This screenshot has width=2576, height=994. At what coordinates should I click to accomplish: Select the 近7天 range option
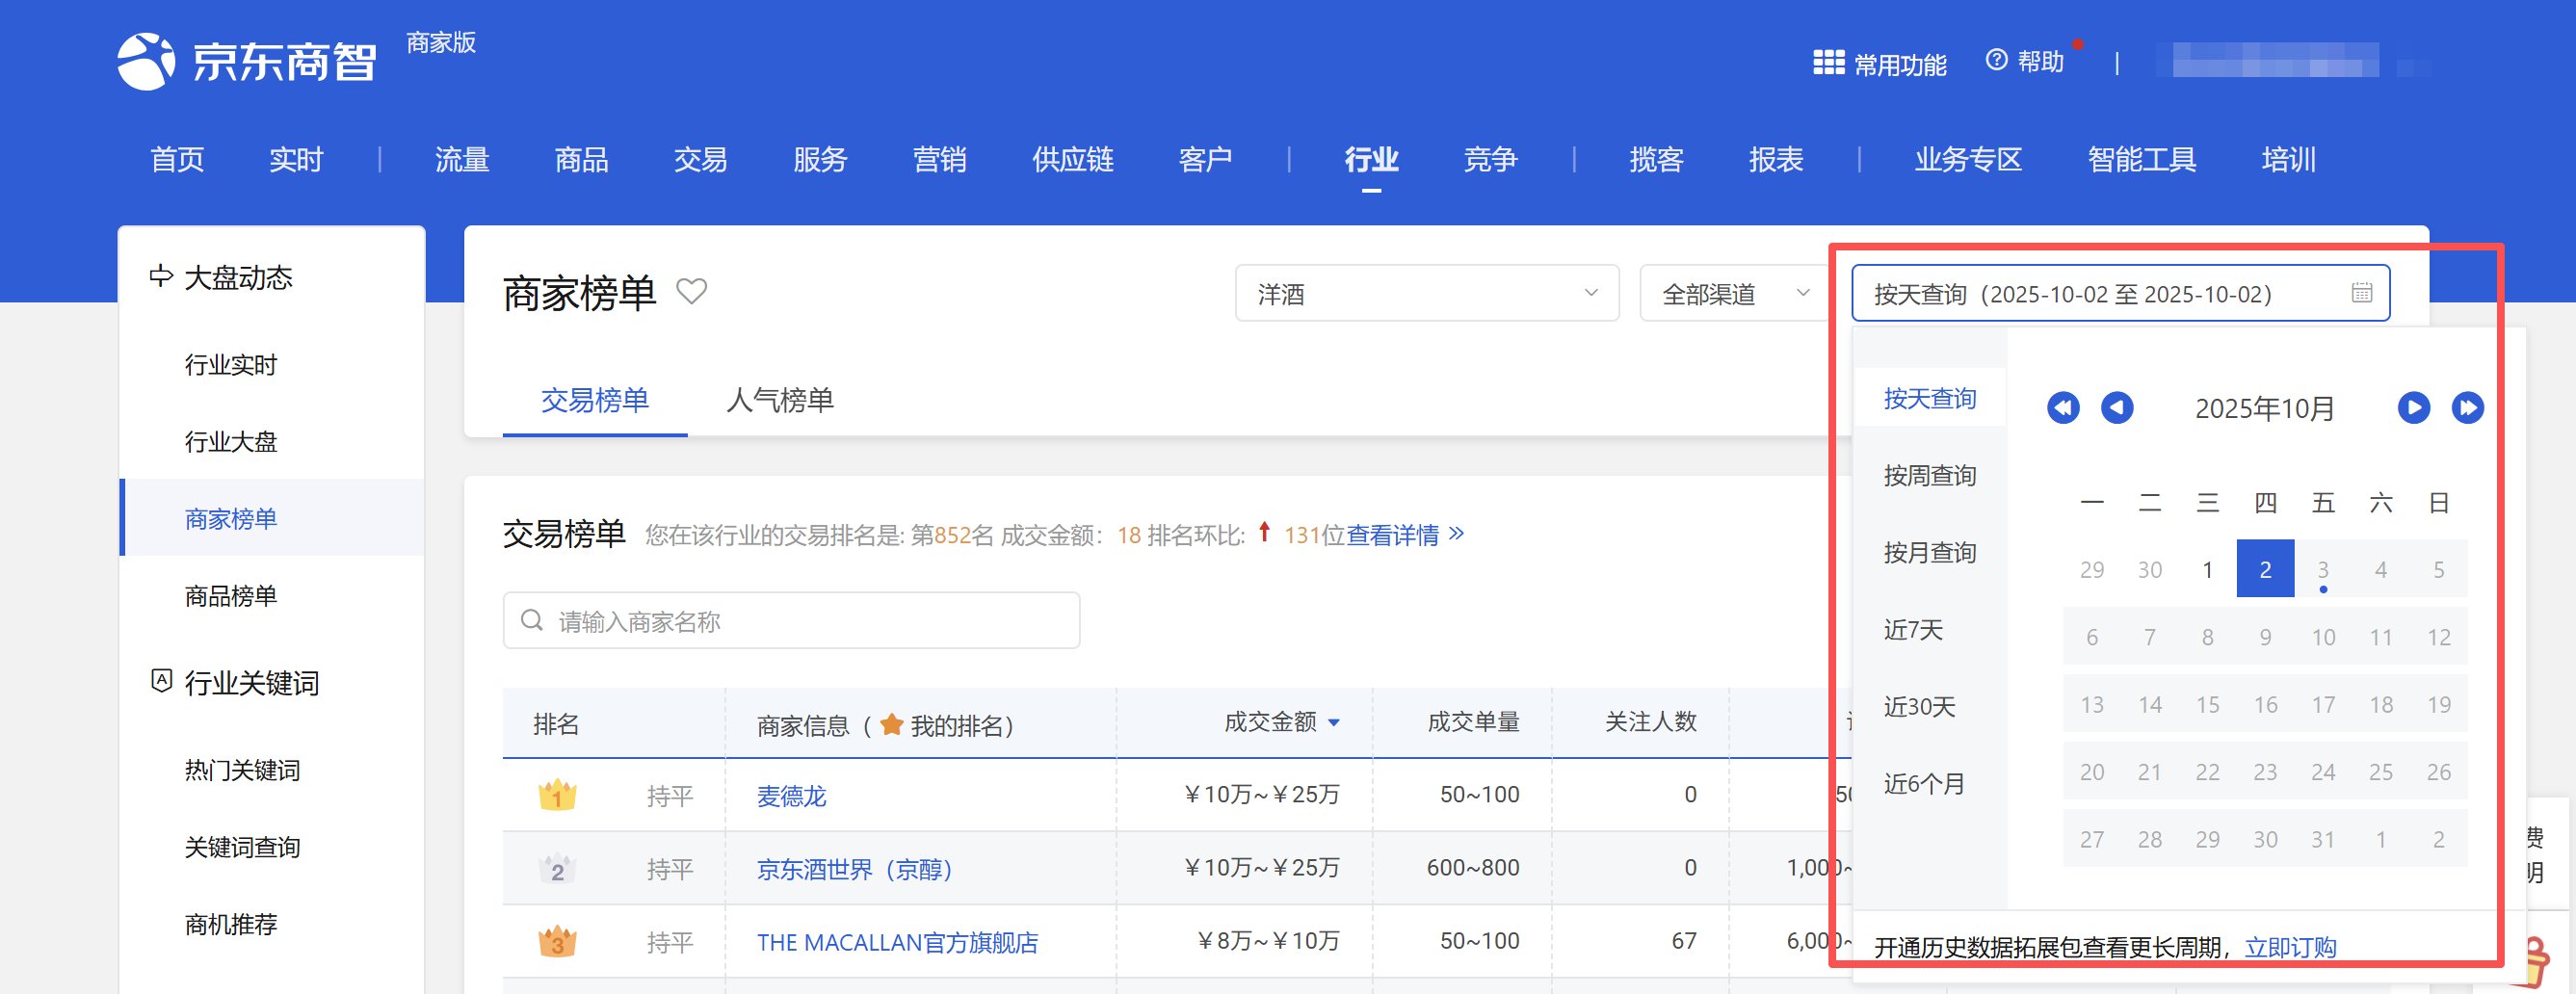pos(1913,630)
